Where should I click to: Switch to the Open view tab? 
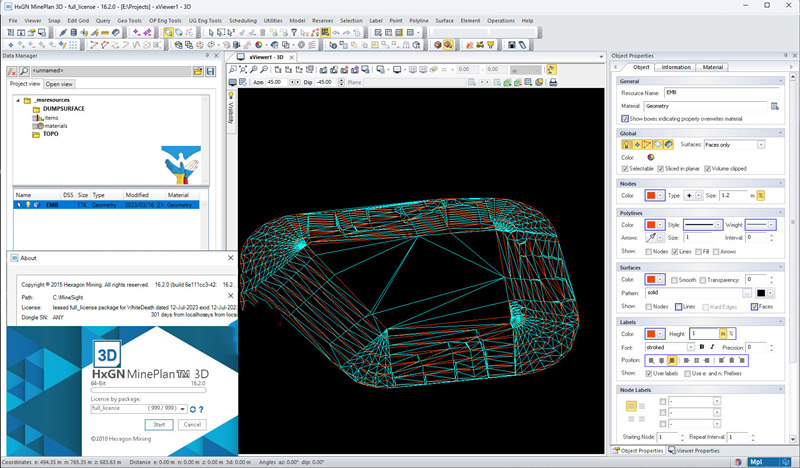point(59,84)
